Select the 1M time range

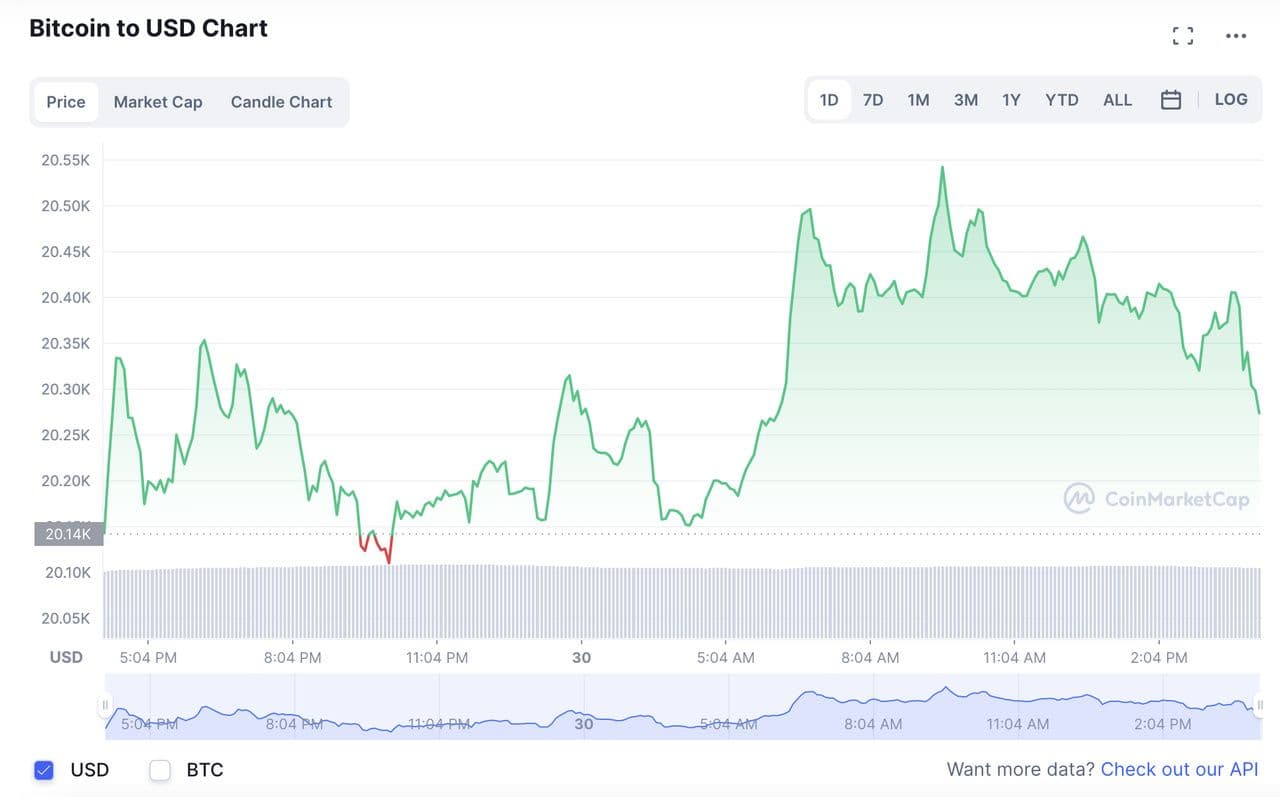(x=918, y=100)
